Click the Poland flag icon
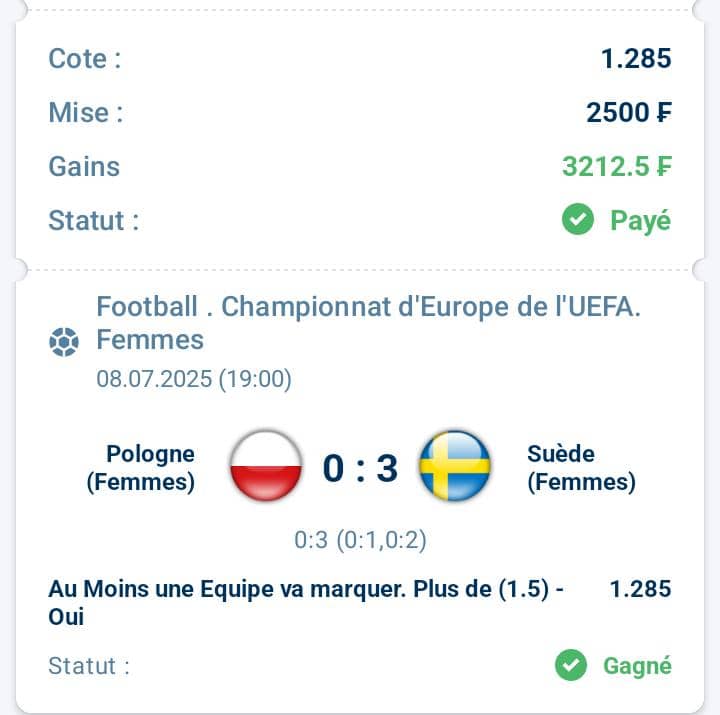This screenshot has width=720, height=715. pyautogui.click(x=266, y=466)
